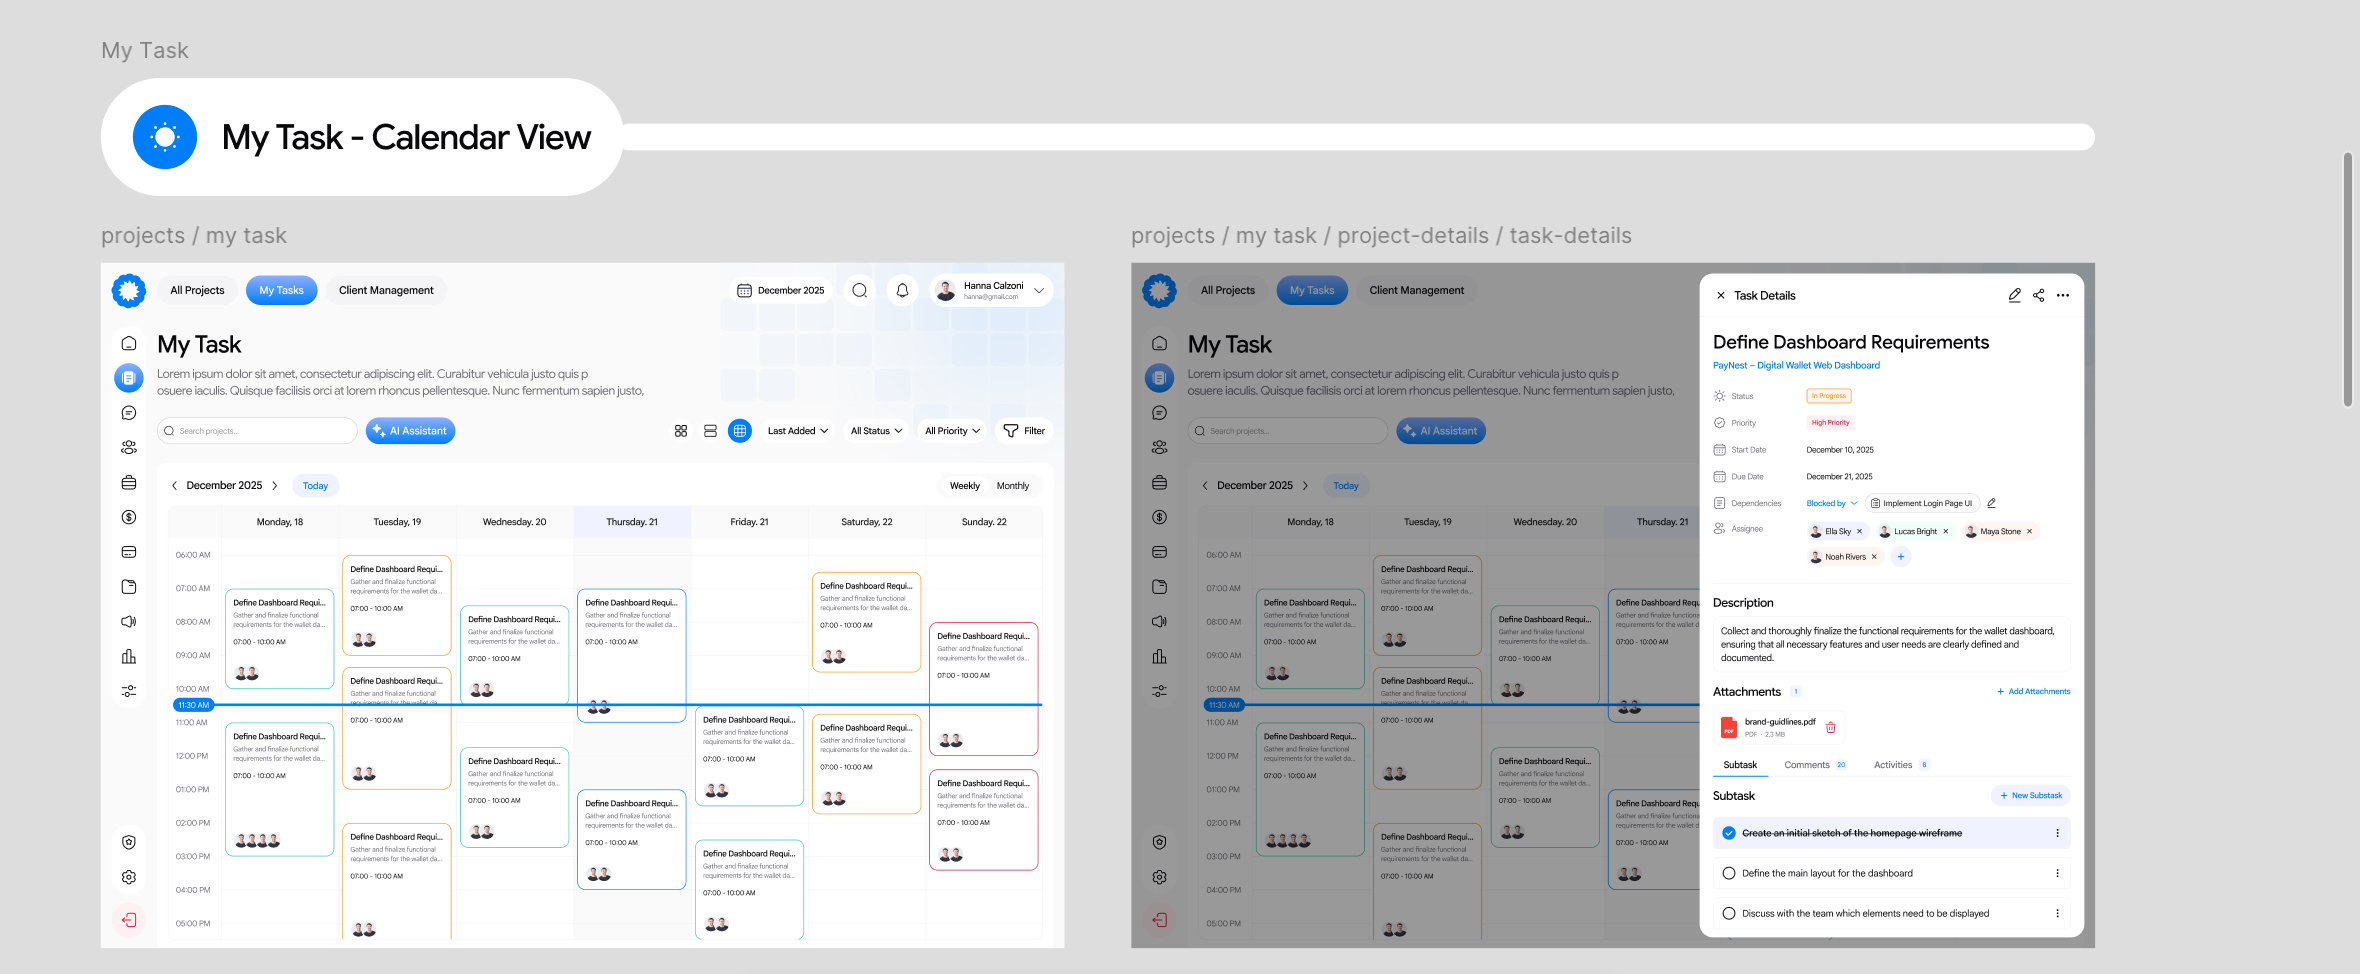Click red logout icon in undimmed frame
The height and width of the screenshot is (974, 2360).
129,920
